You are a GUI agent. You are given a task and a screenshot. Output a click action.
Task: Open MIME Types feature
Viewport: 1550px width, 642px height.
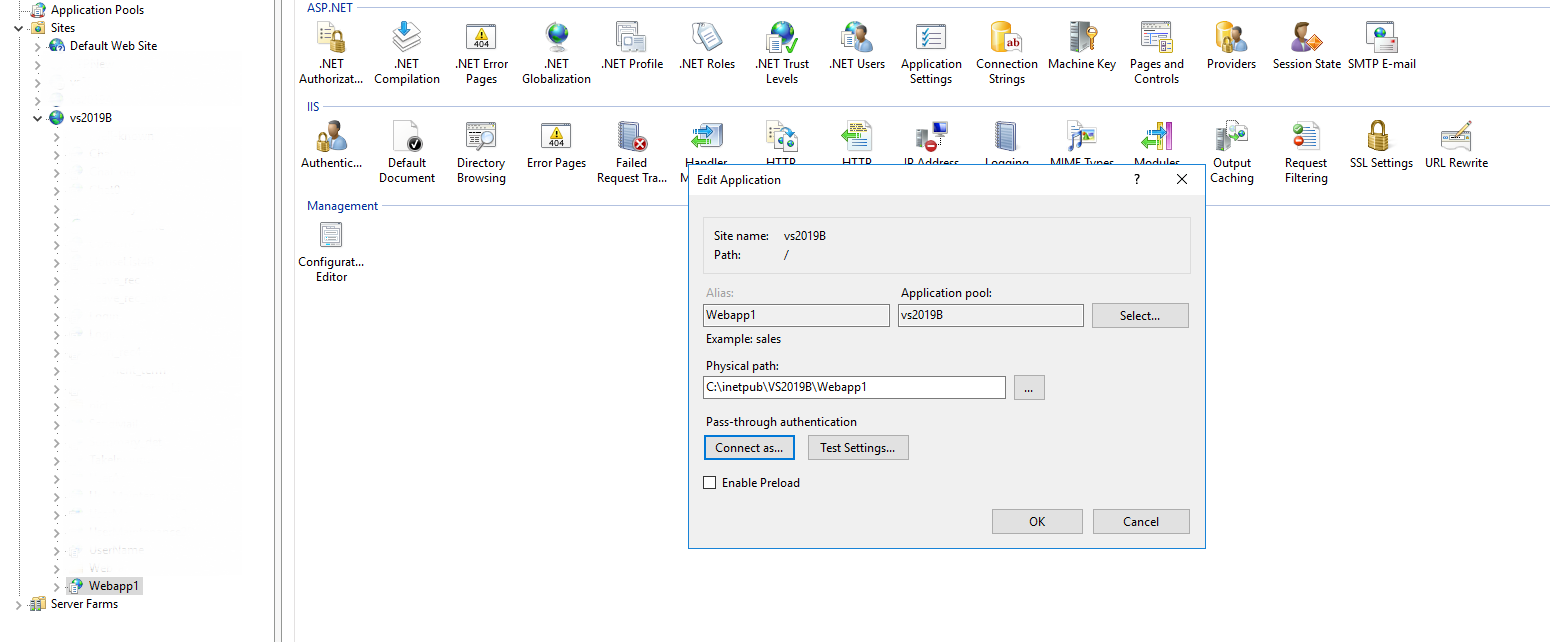point(1082,141)
